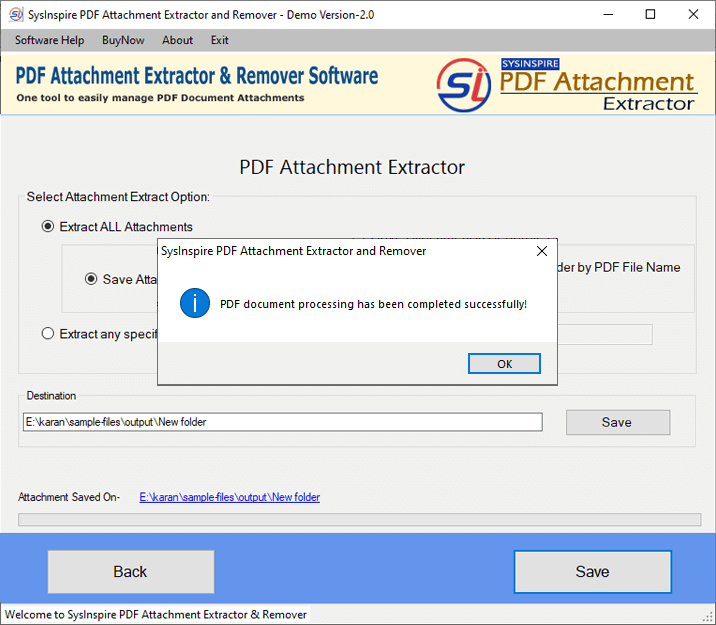Image resolution: width=716 pixels, height=625 pixels.
Task: Close the main application window
Action: pos(693,15)
